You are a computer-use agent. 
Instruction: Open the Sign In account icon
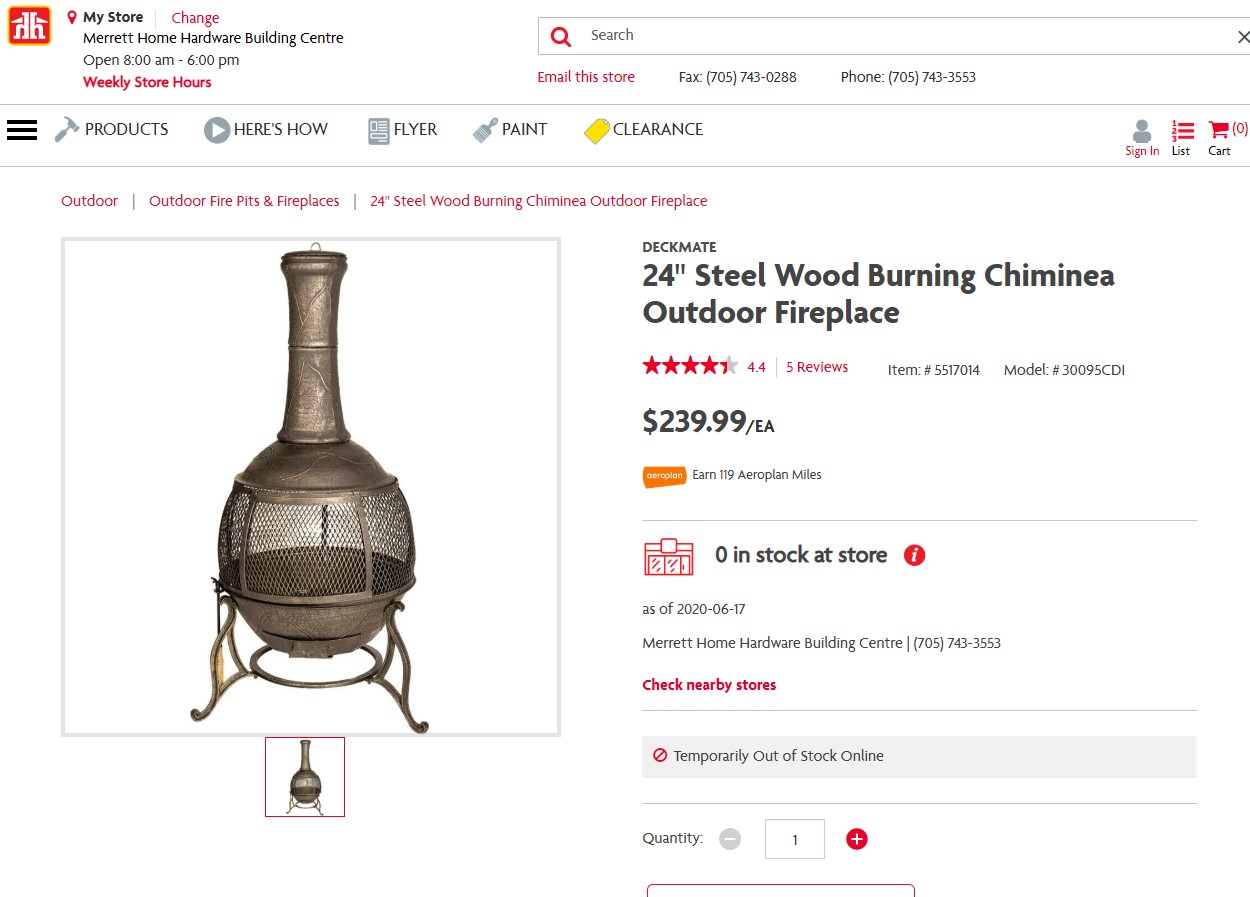[1142, 138]
